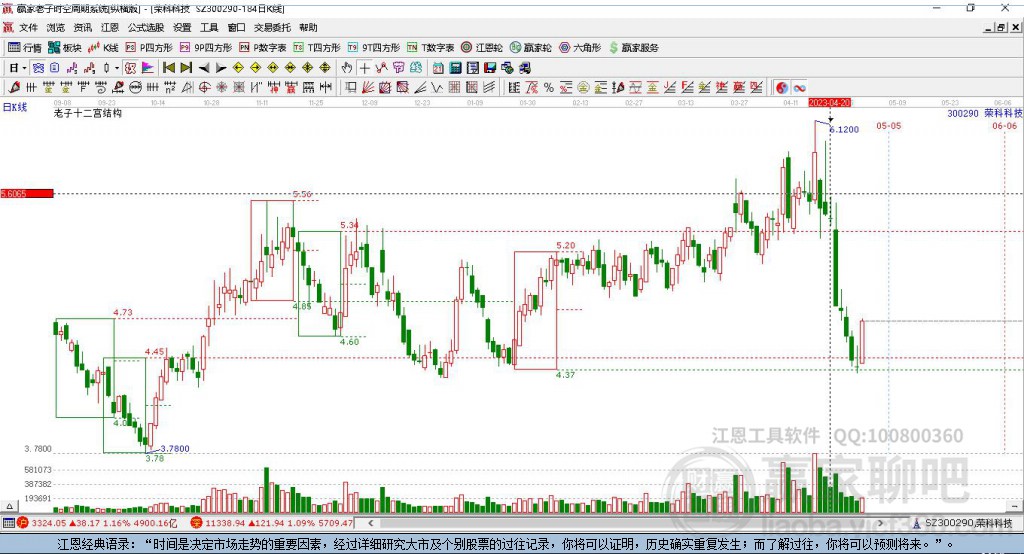Click the black right arrow icon
Viewport: 1024px width, 554px height.
pos(221,68)
